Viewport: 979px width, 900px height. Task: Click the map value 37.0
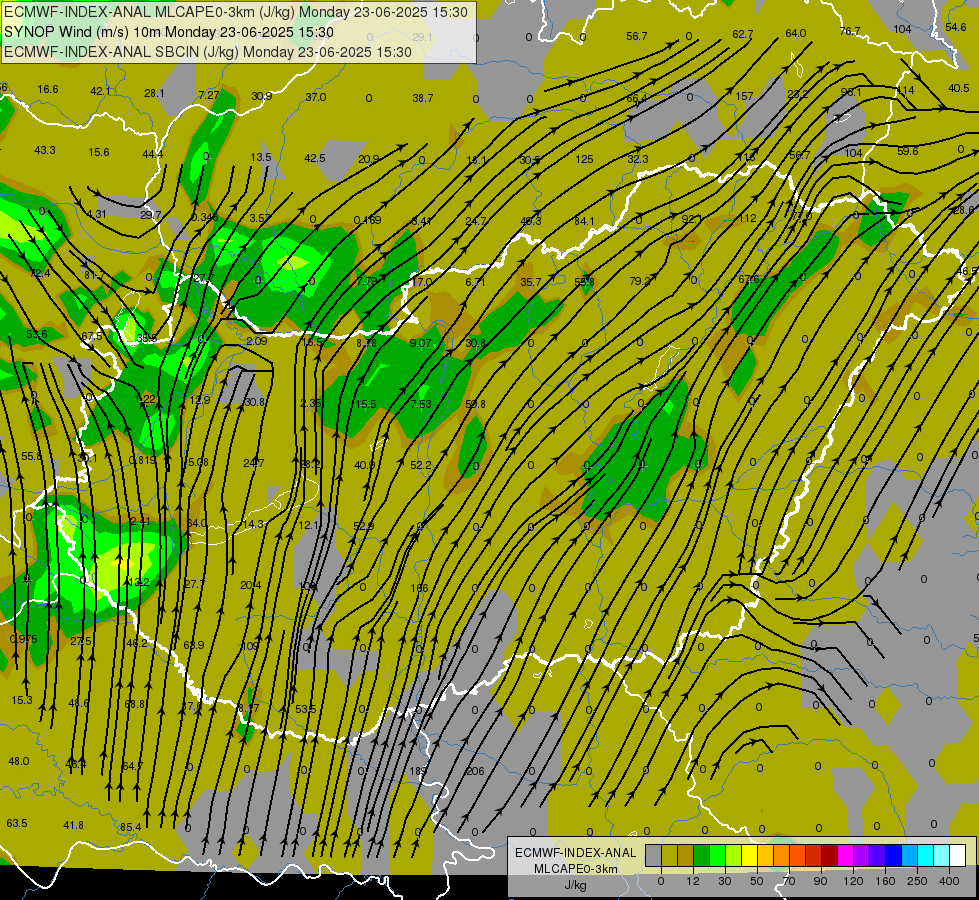tap(316, 97)
